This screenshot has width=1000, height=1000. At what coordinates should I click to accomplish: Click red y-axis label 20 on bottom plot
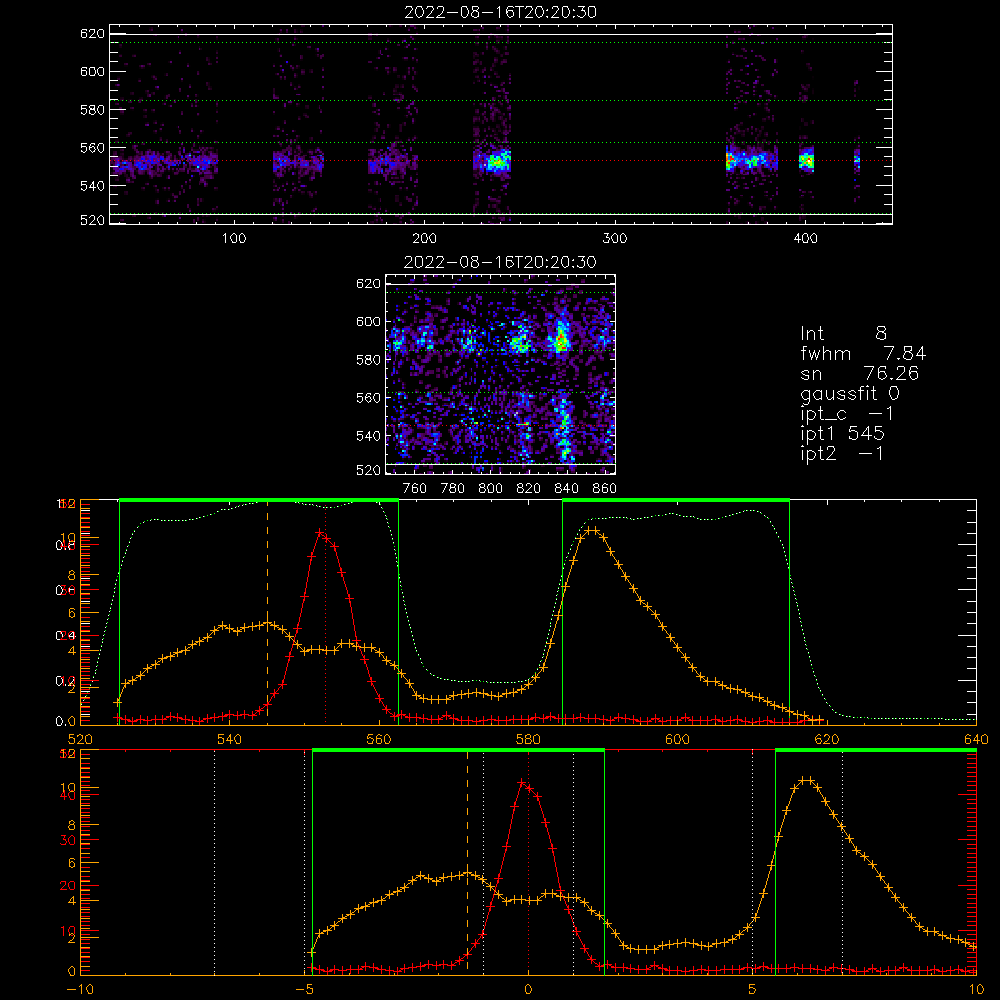68,885
